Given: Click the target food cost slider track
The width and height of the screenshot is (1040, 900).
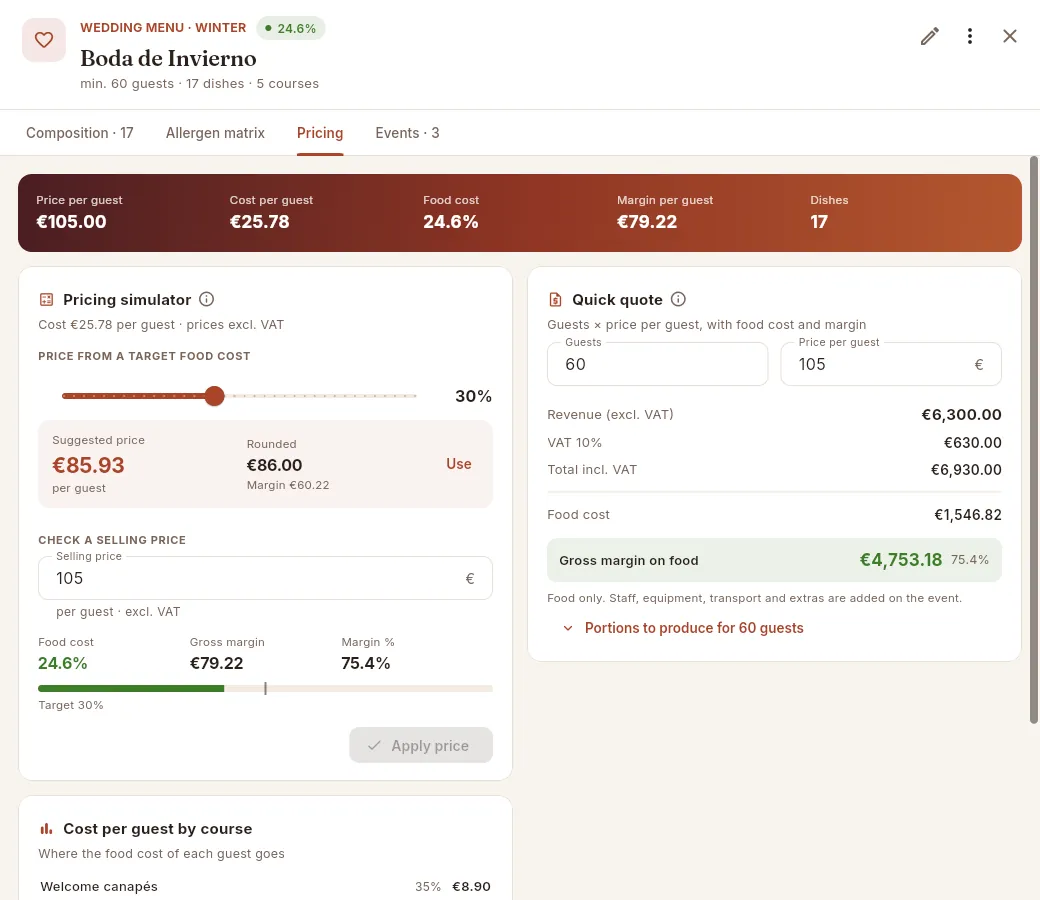Looking at the screenshot, I should point(239,396).
